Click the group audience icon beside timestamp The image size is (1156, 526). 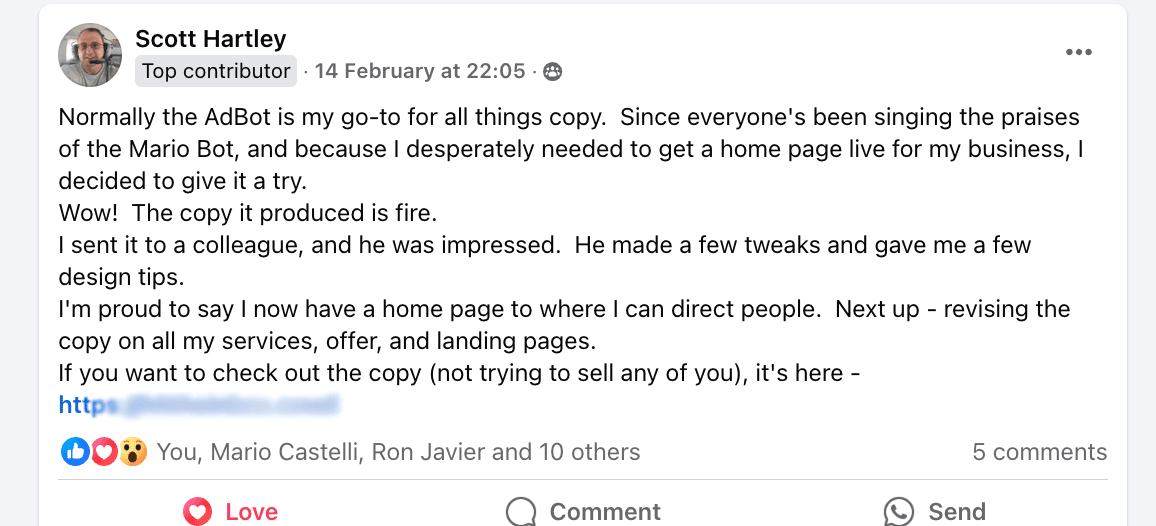552,71
